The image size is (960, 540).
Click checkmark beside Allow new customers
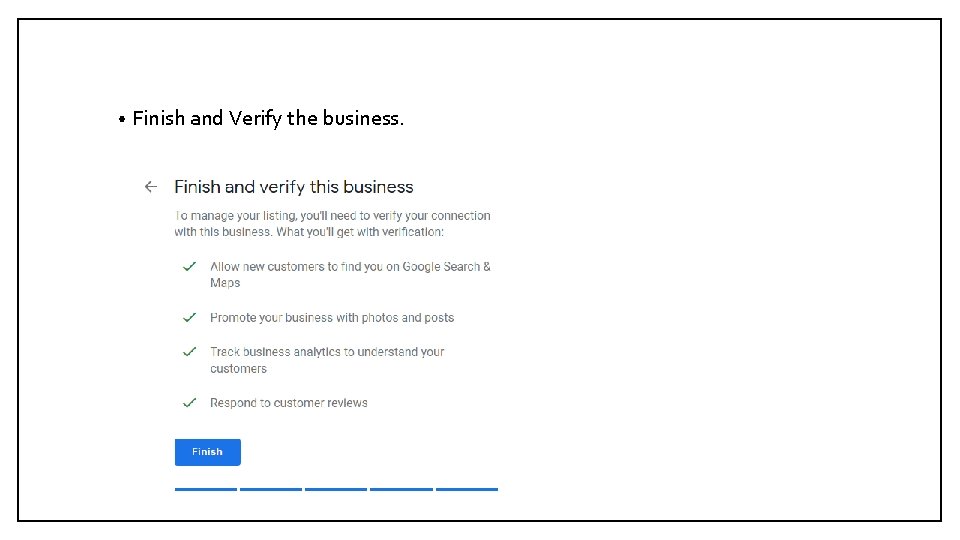pos(189,267)
